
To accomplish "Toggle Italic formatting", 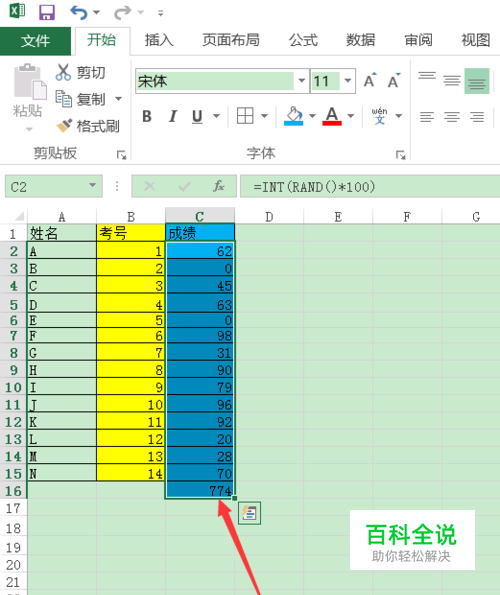I will coord(173,116).
